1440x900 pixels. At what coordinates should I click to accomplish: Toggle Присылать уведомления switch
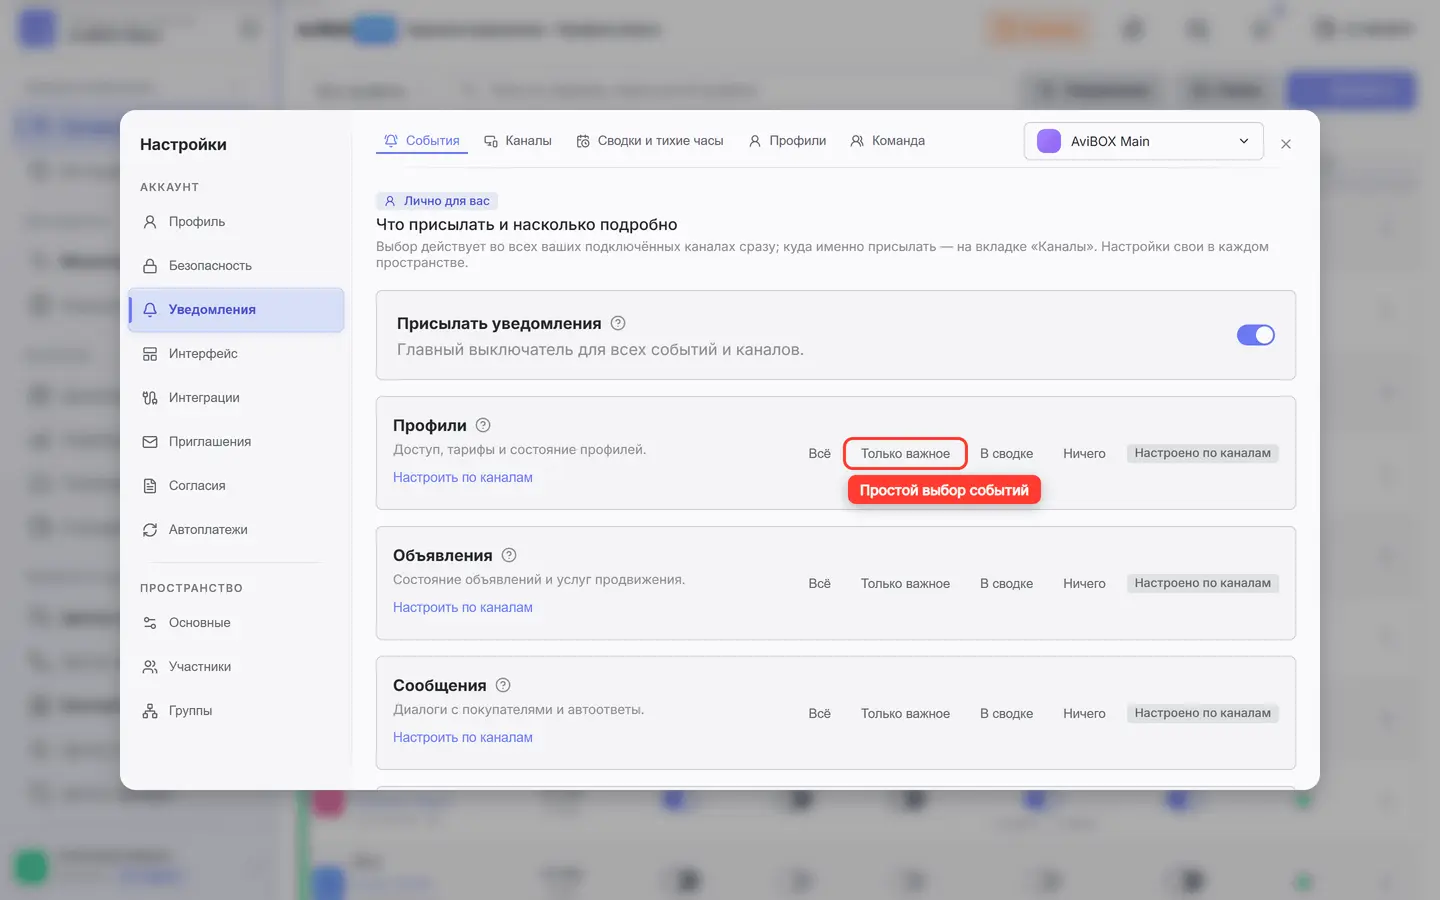pyautogui.click(x=1256, y=335)
